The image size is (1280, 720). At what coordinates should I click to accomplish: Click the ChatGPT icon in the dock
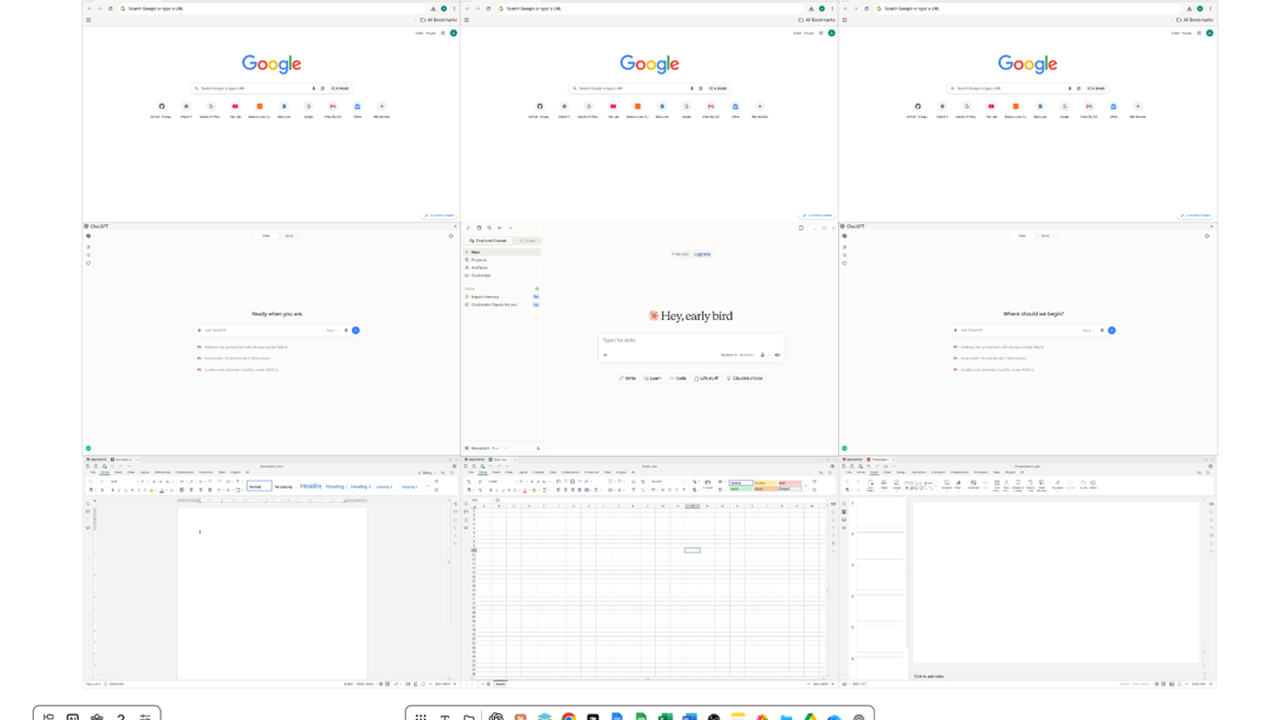(496, 716)
